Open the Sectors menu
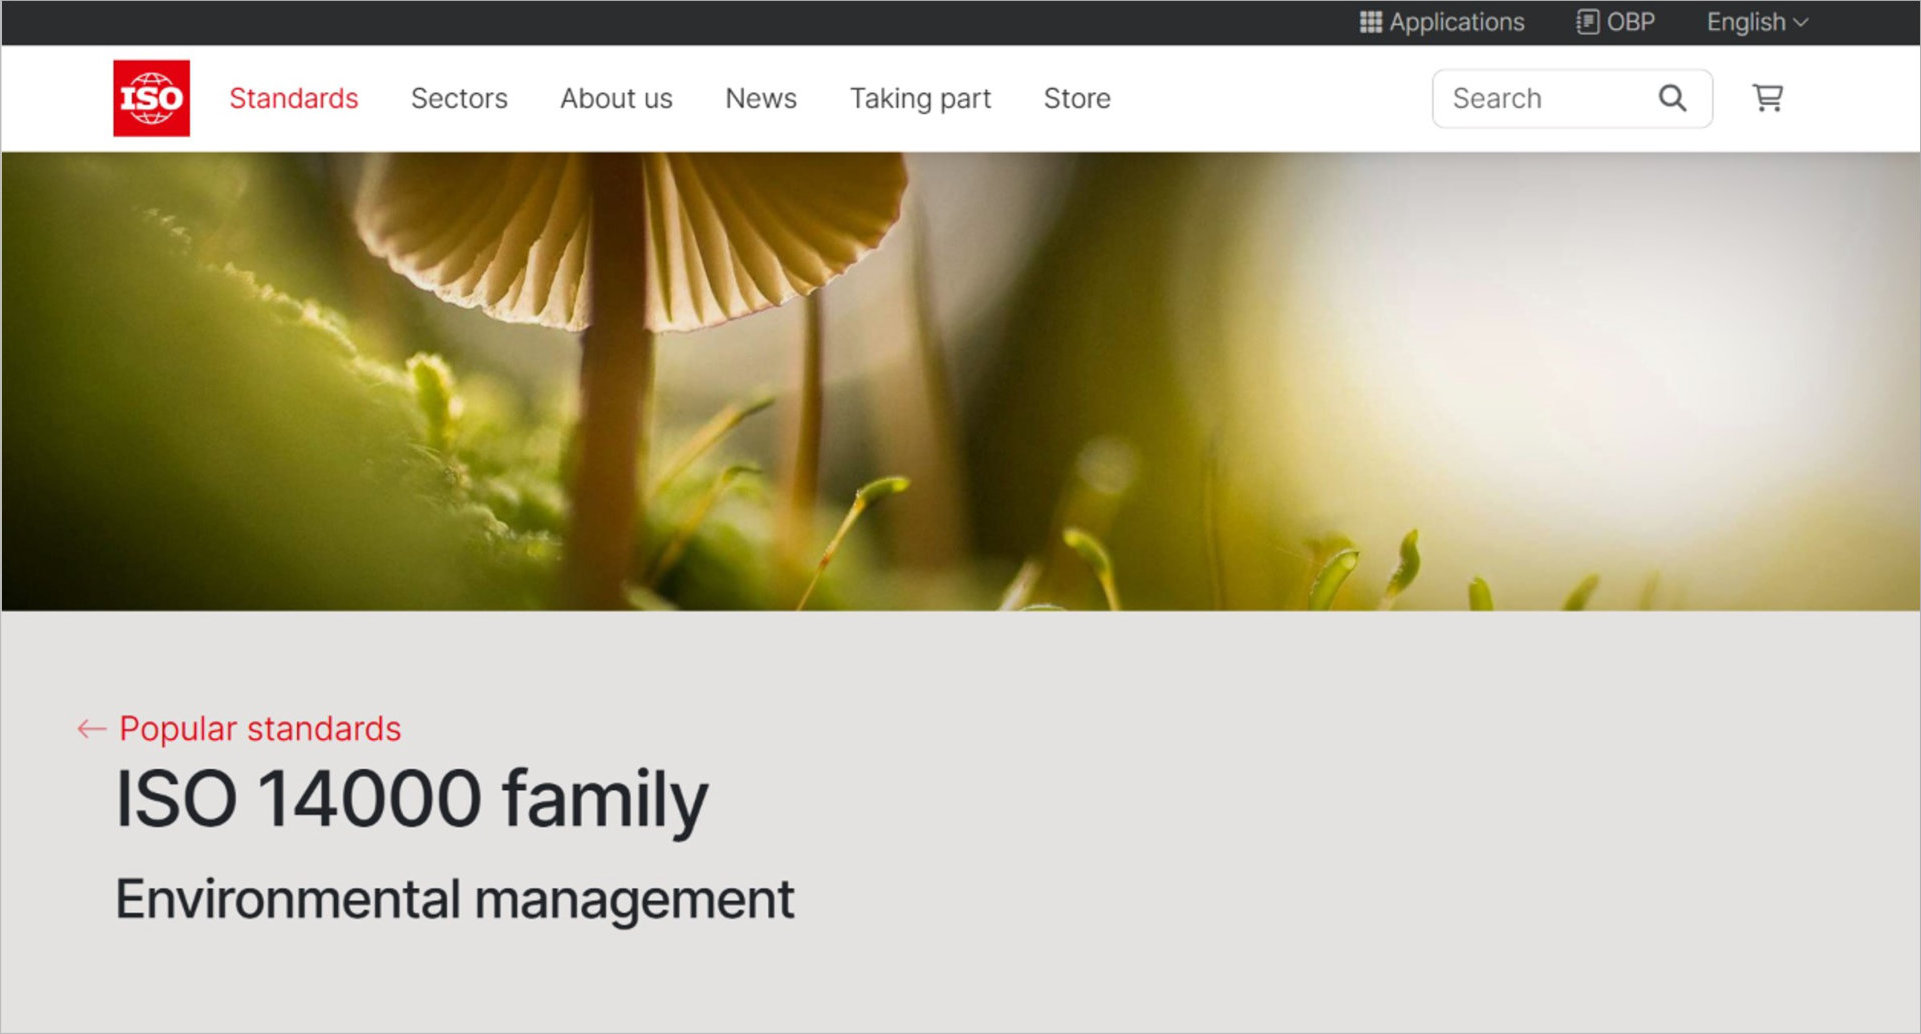1921x1034 pixels. [459, 98]
